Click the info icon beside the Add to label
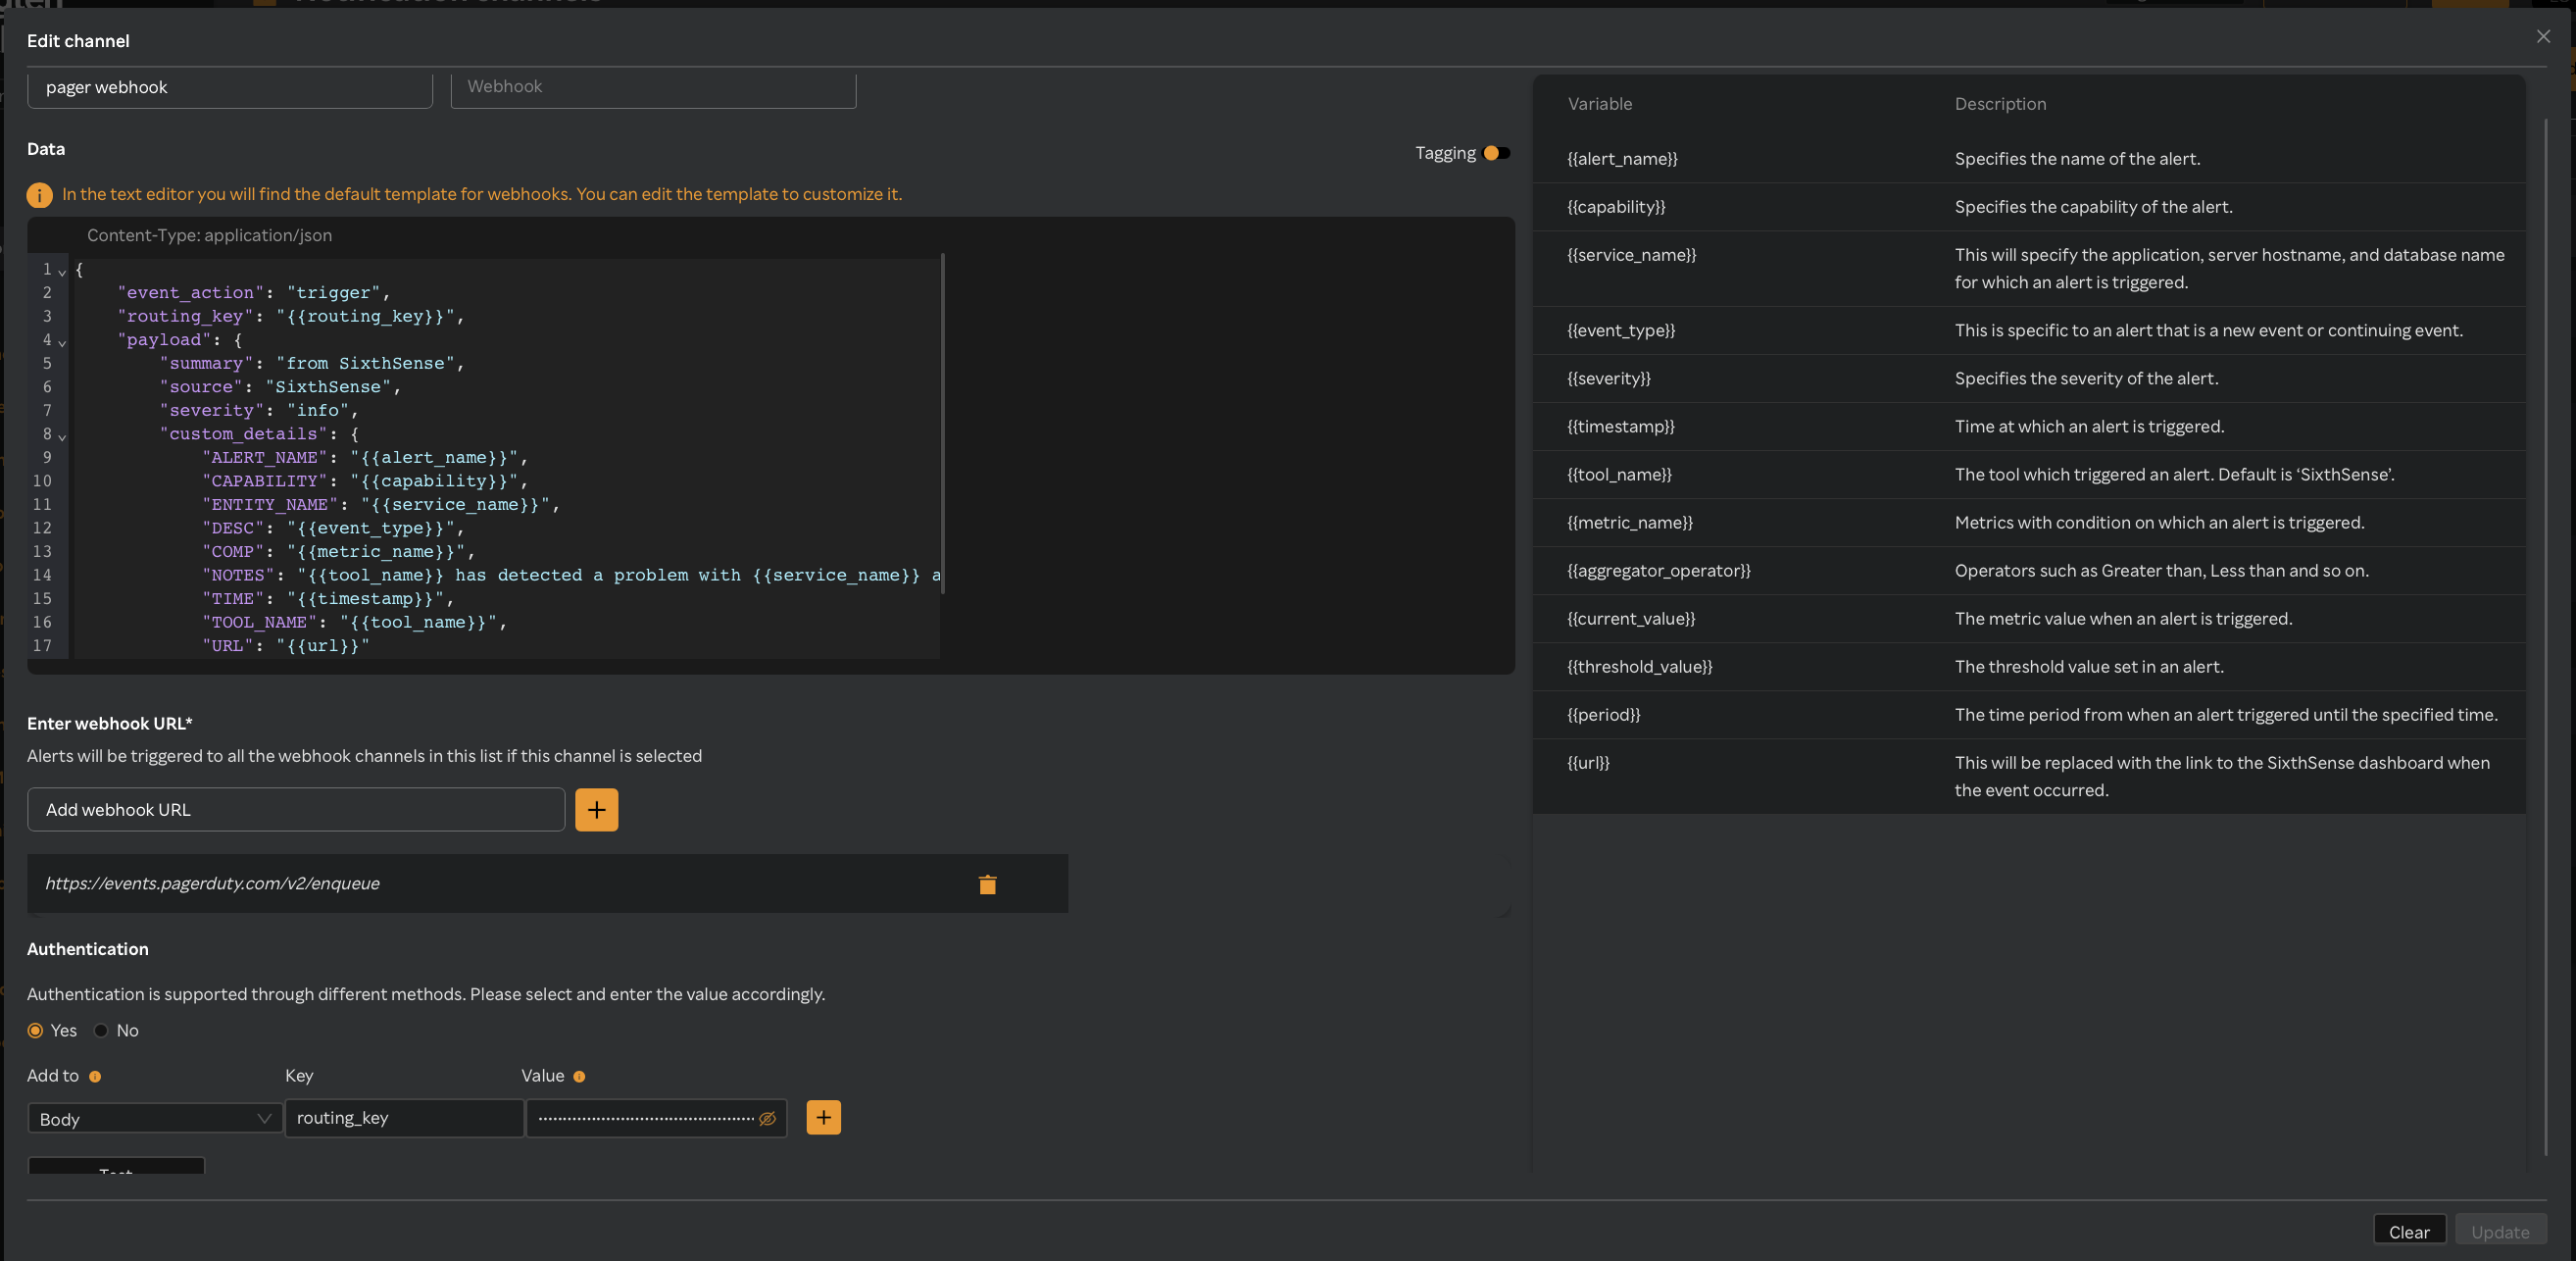 pyautogui.click(x=96, y=1077)
